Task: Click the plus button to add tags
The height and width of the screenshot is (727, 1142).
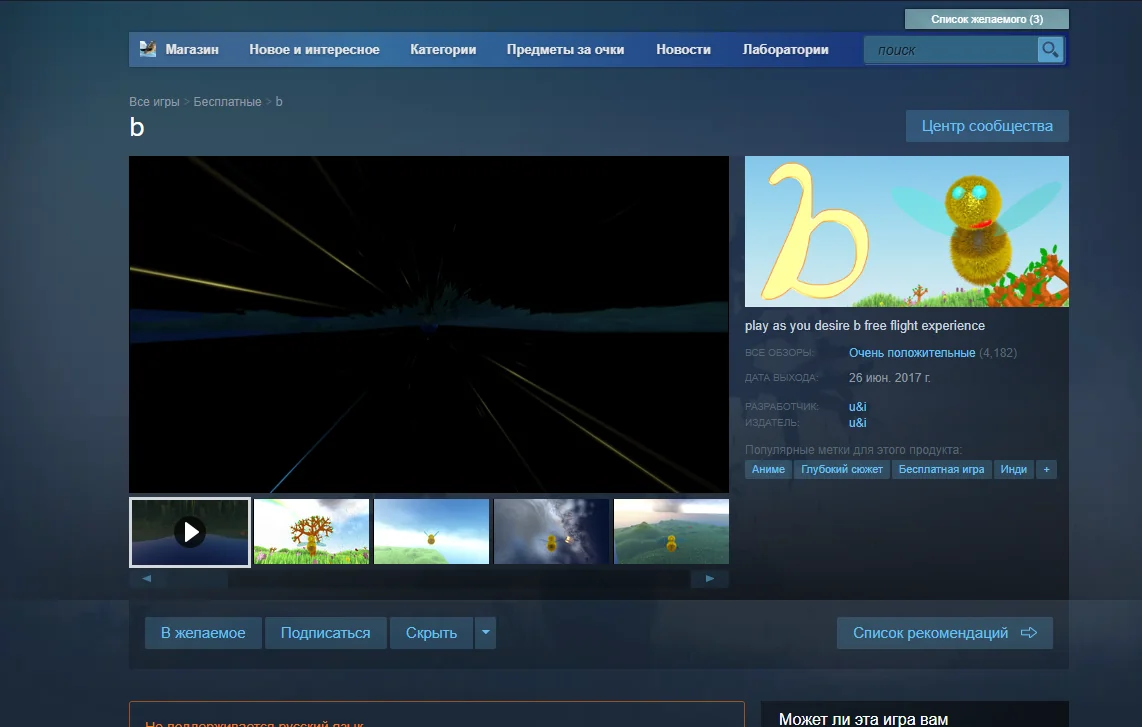Action: pos(1047,469)
